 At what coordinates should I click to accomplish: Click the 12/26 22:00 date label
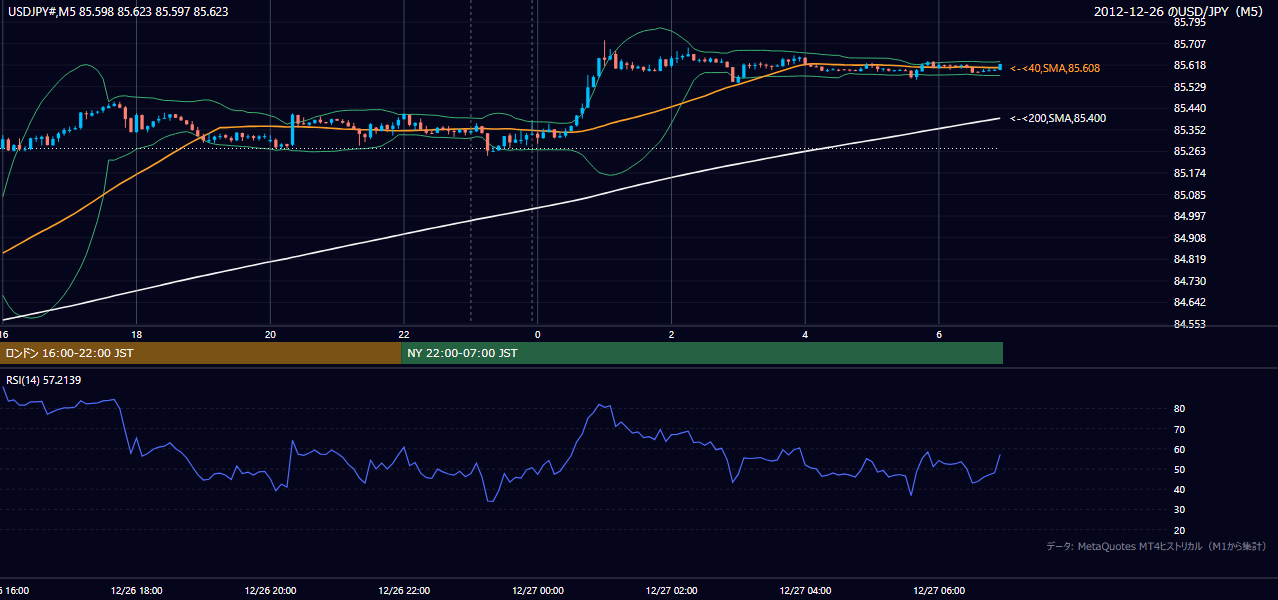pos(404,591)
